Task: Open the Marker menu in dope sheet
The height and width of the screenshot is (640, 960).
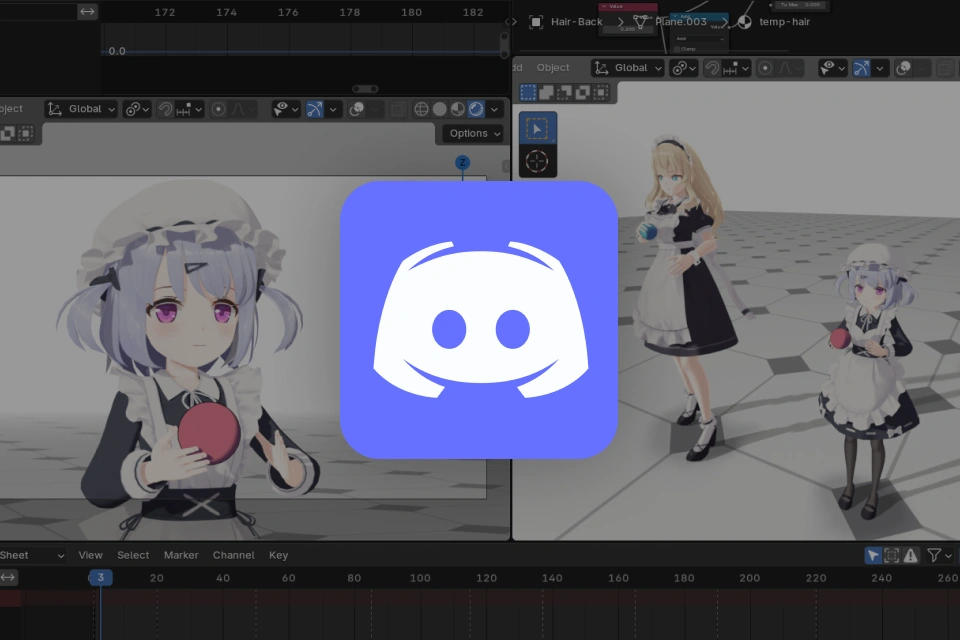Action: point(181,555)
